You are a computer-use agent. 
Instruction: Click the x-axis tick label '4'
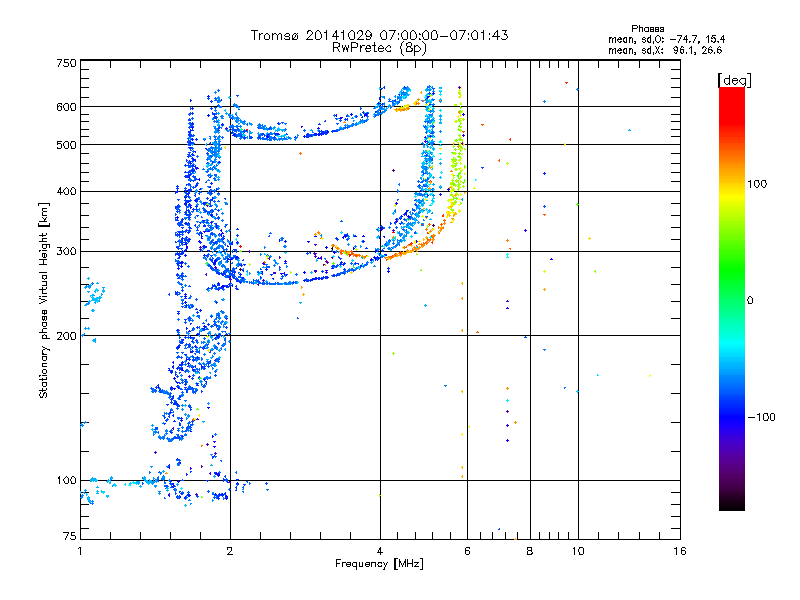point(380,551)
